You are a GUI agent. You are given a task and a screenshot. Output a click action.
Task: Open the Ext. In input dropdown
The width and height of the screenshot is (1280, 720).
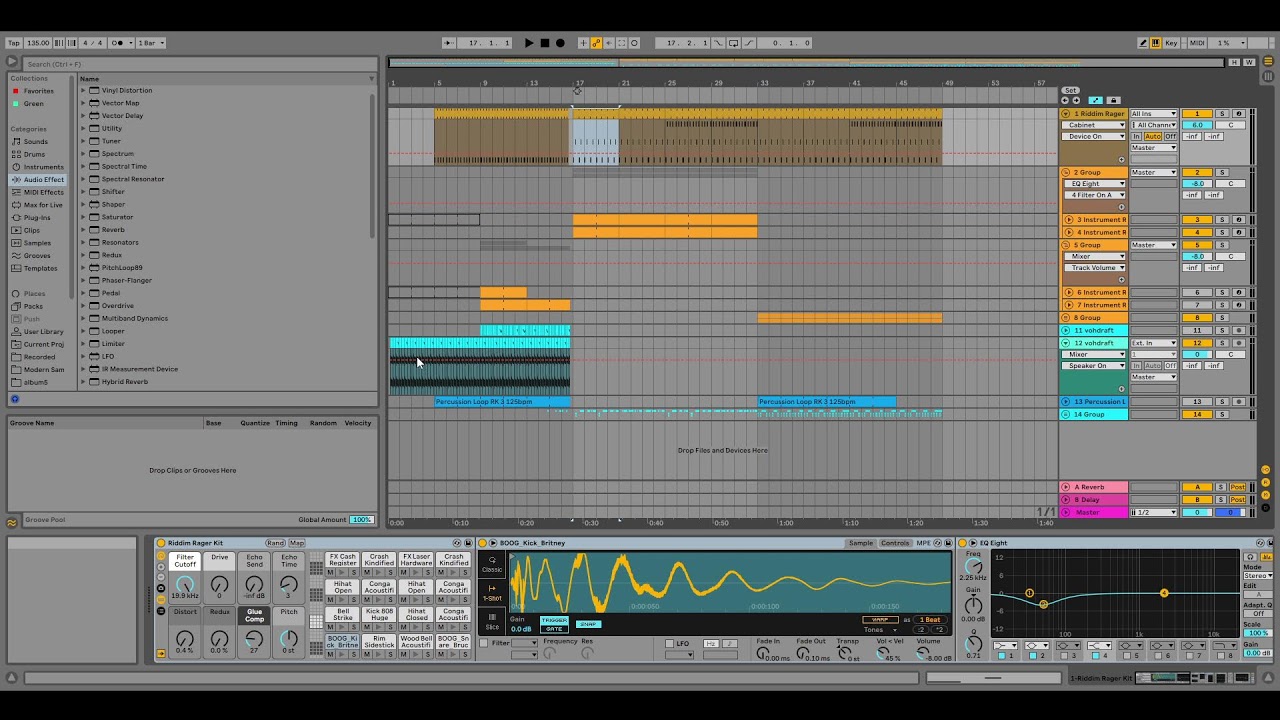(1153, 343)
